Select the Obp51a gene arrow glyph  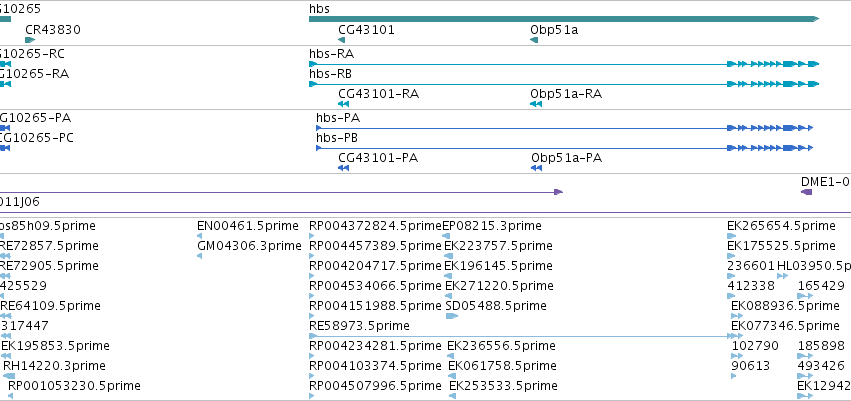tap(534, 40)
